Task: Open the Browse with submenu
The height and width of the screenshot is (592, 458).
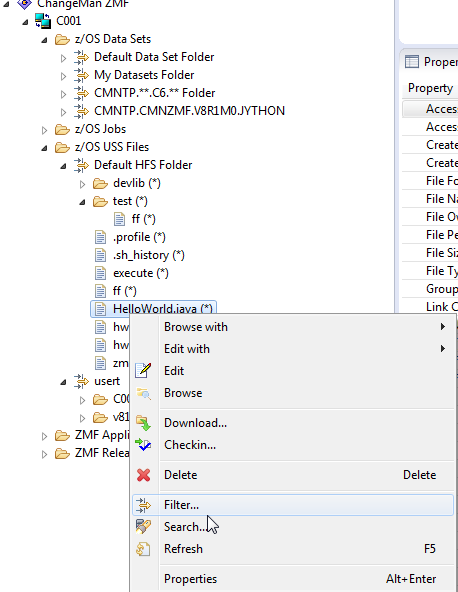Action: 293,327
